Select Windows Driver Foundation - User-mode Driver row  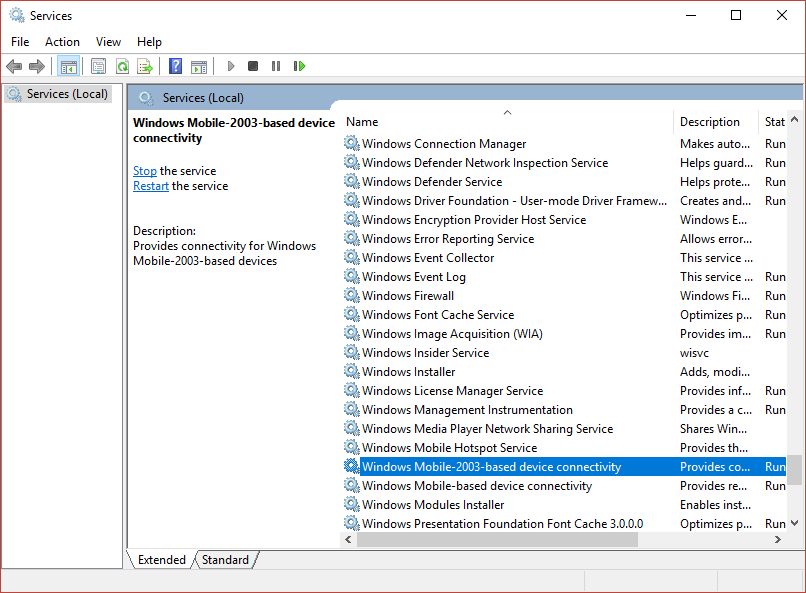click(x=564, y=201)
